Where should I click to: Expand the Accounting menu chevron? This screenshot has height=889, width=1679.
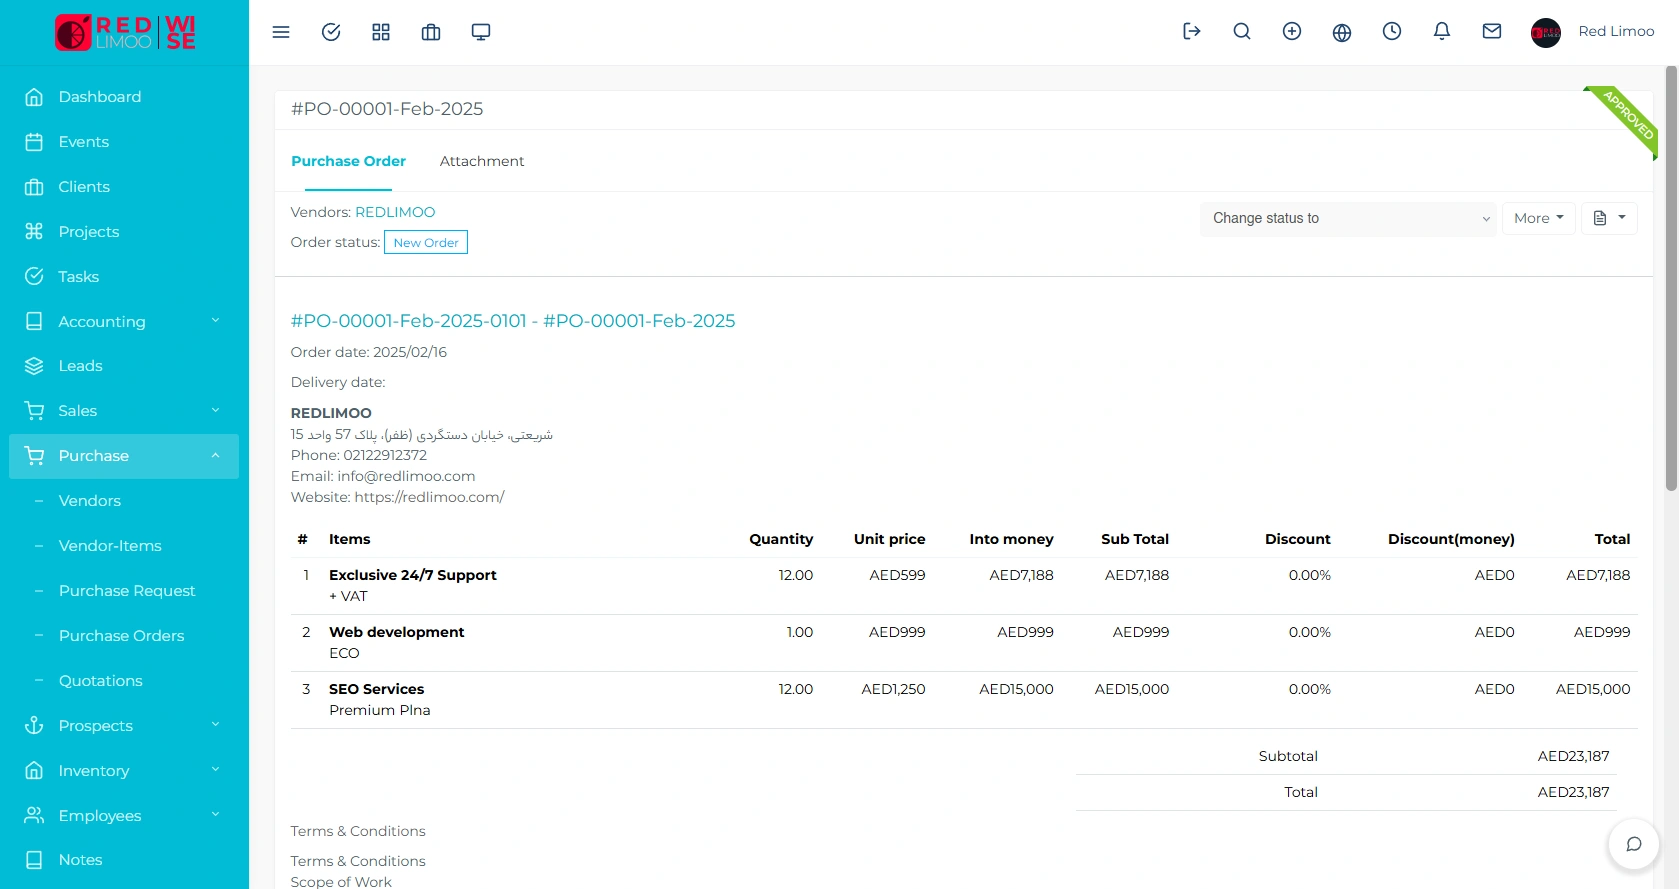click(215, 321)
